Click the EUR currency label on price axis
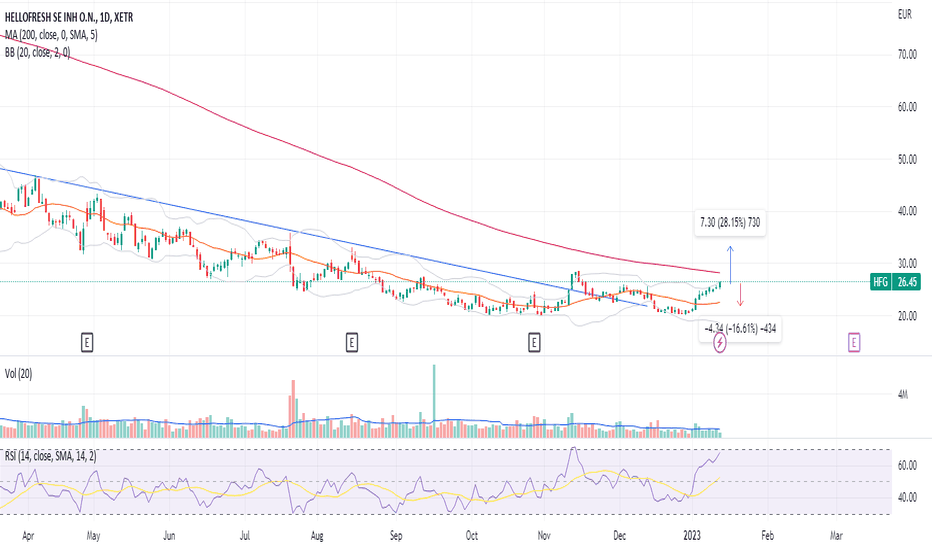This screenshot has width=932, height=550. click(905, 14)
